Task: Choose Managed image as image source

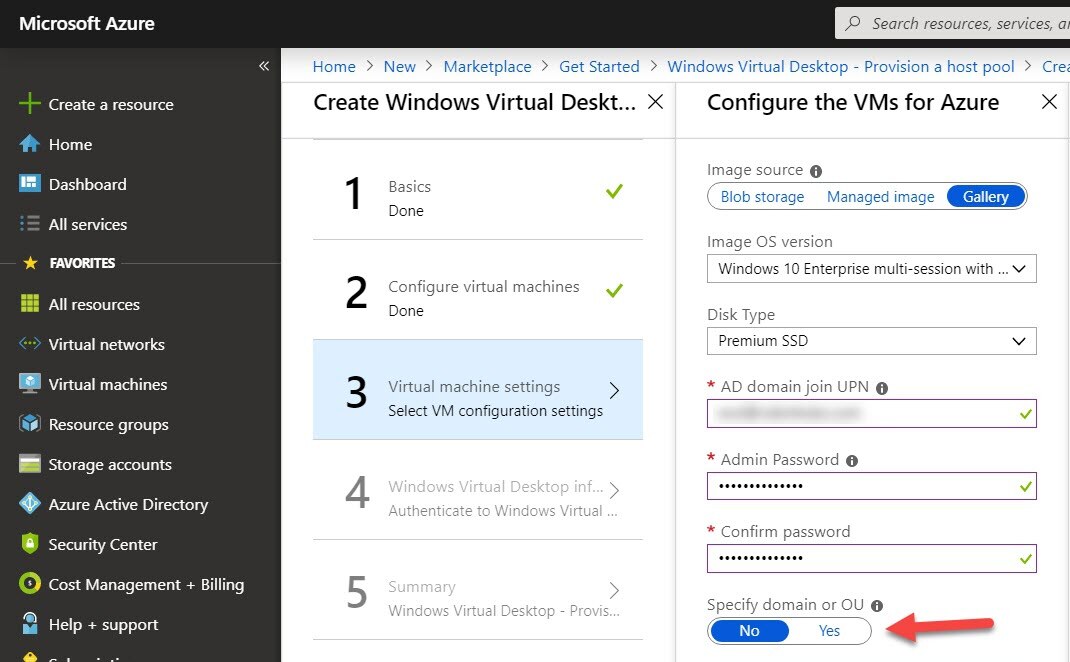Action: click(880, 197)
